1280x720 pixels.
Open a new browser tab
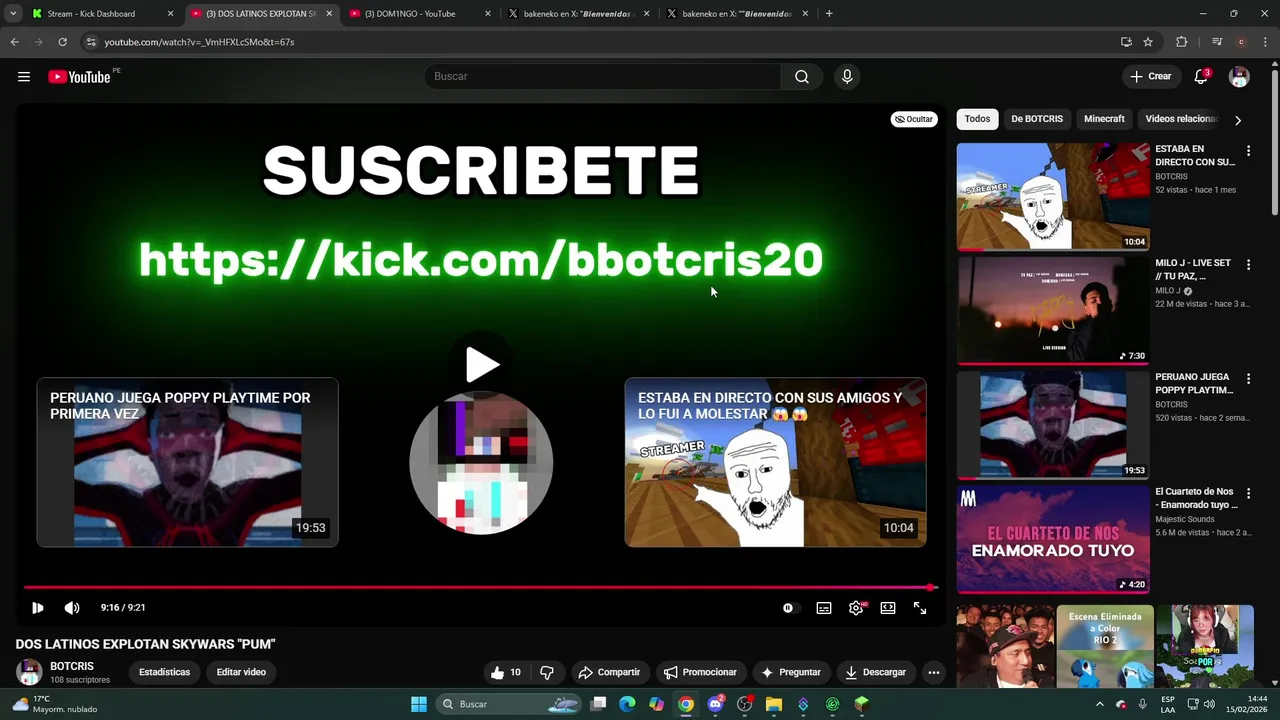(829, 14)
